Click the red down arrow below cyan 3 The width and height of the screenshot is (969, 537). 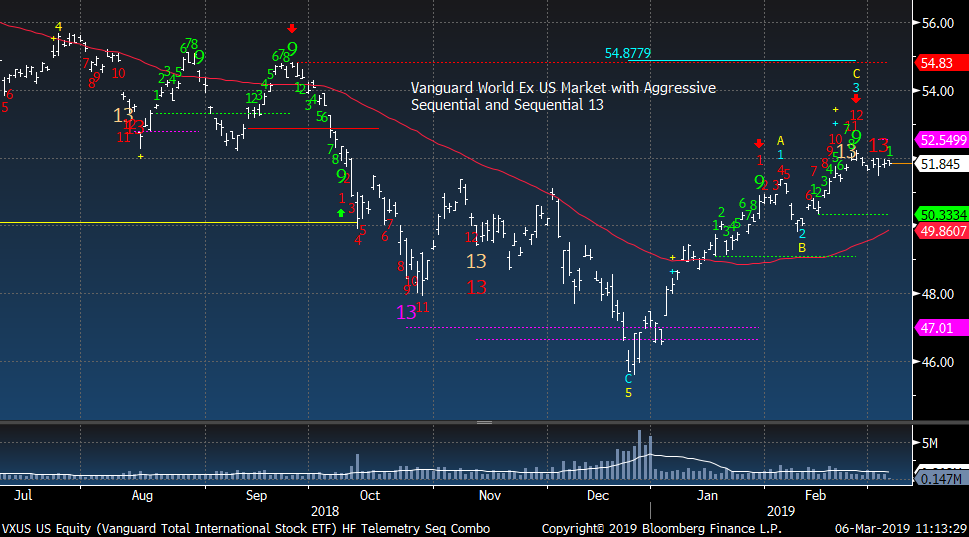pyautogui.click(x=856, y=99)
